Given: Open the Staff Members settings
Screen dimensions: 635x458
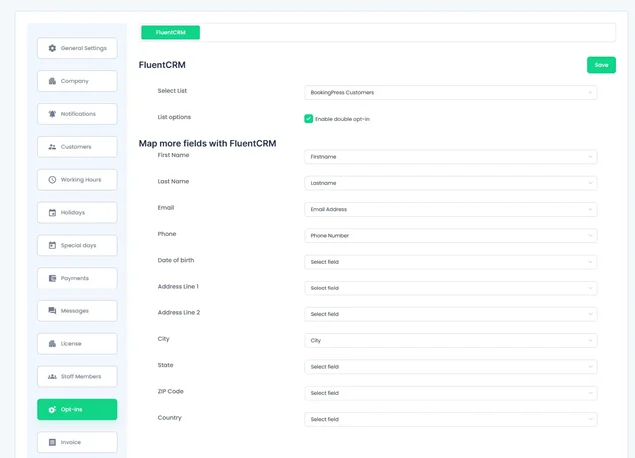Looking at the screenshot, I should [x=77, y=377].
